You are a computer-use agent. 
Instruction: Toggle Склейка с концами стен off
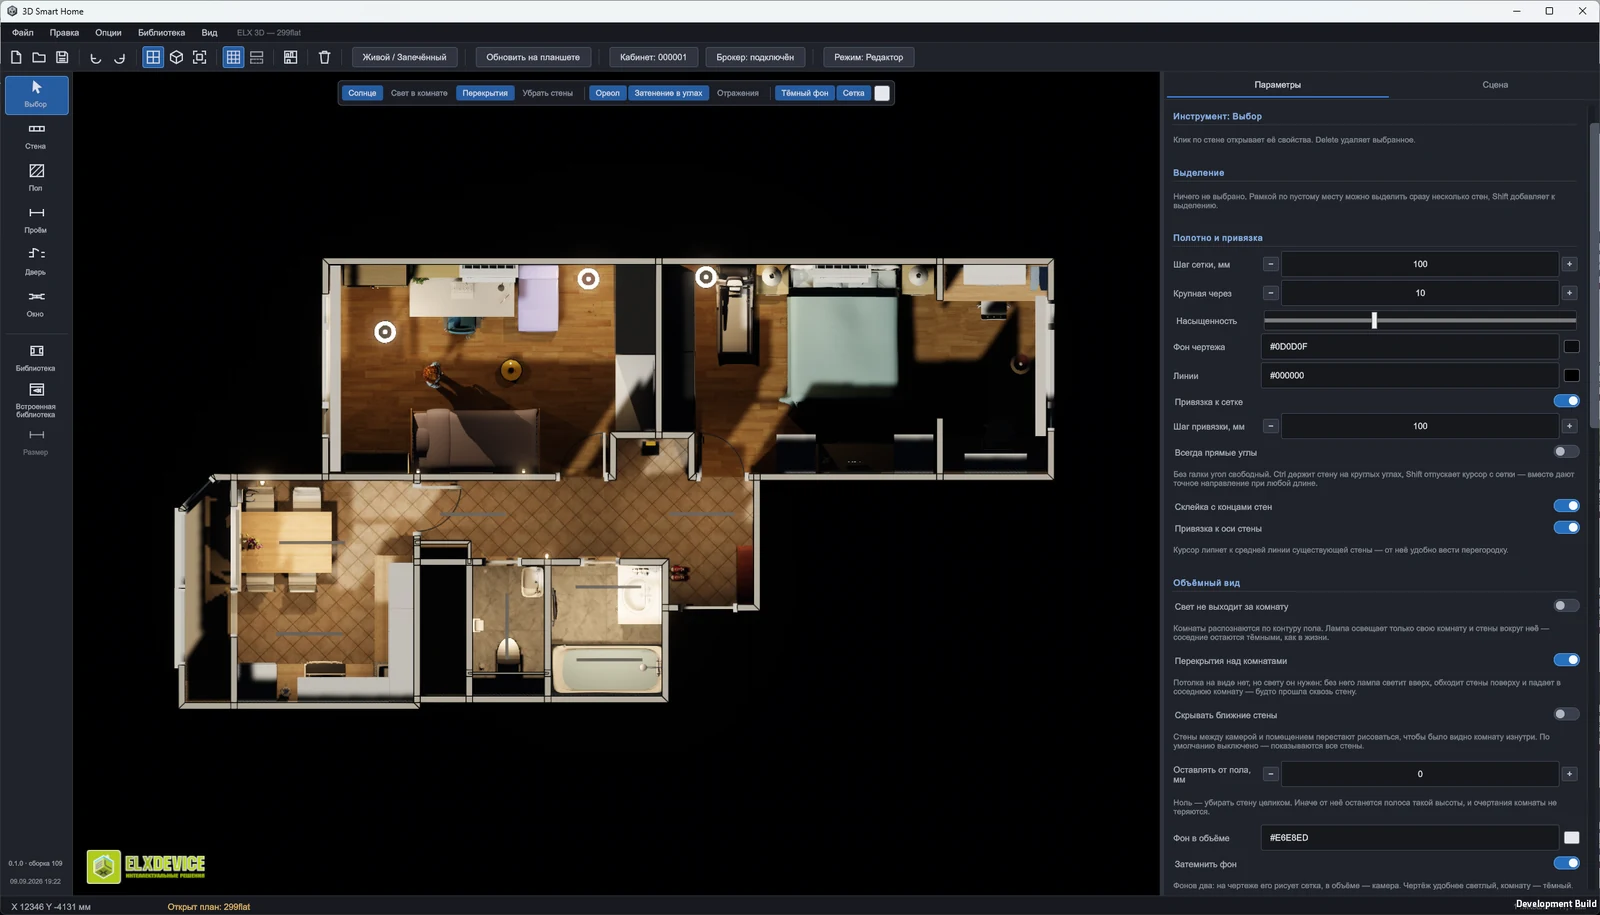pos(1566,506)
